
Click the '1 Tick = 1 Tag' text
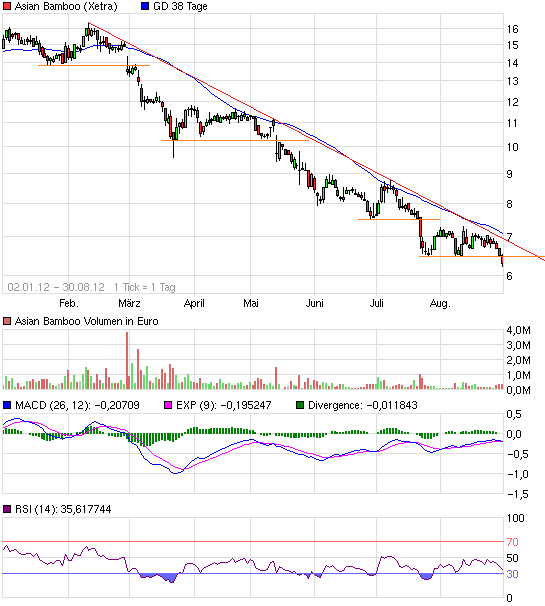coord(145,287)
